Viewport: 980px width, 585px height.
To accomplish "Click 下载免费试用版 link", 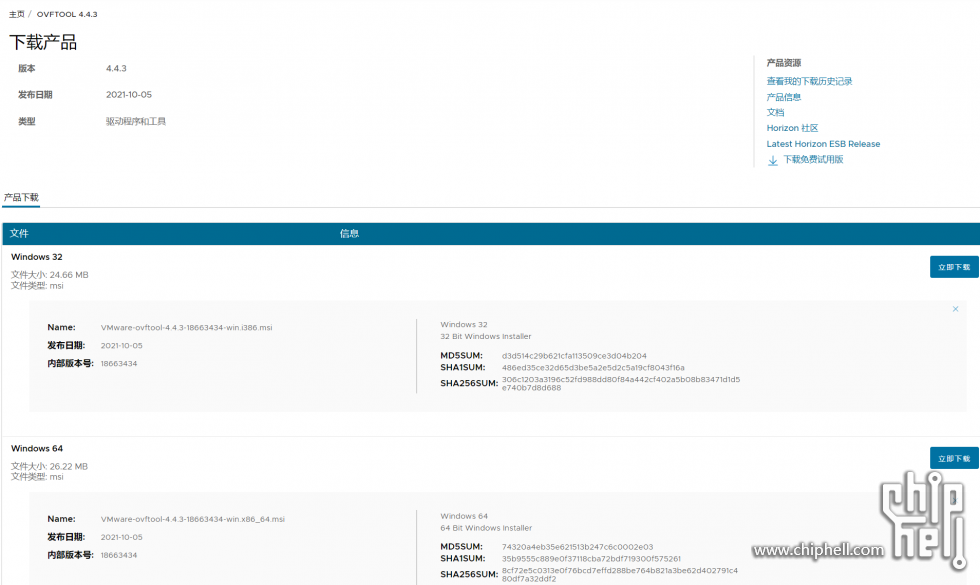I will tap(813, 159).
